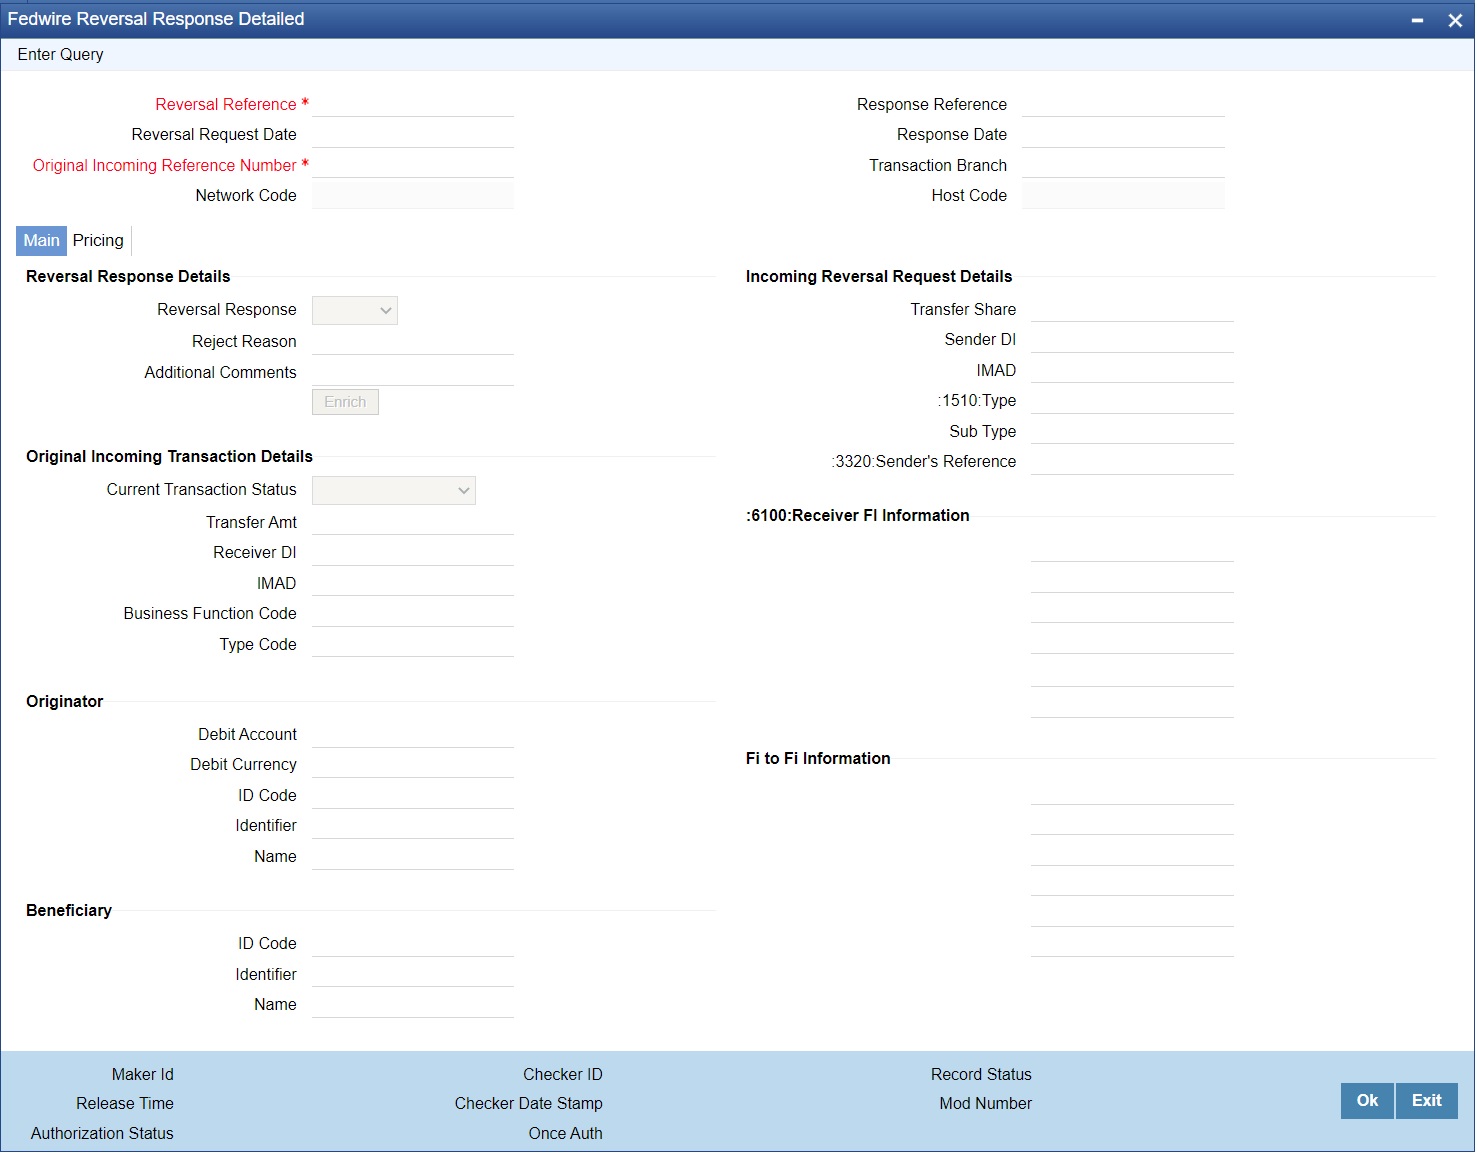Screen dimensions: 1478x1154
Task: Click the :6100:Receiver FI Information heading
Action: click(858, 516)
